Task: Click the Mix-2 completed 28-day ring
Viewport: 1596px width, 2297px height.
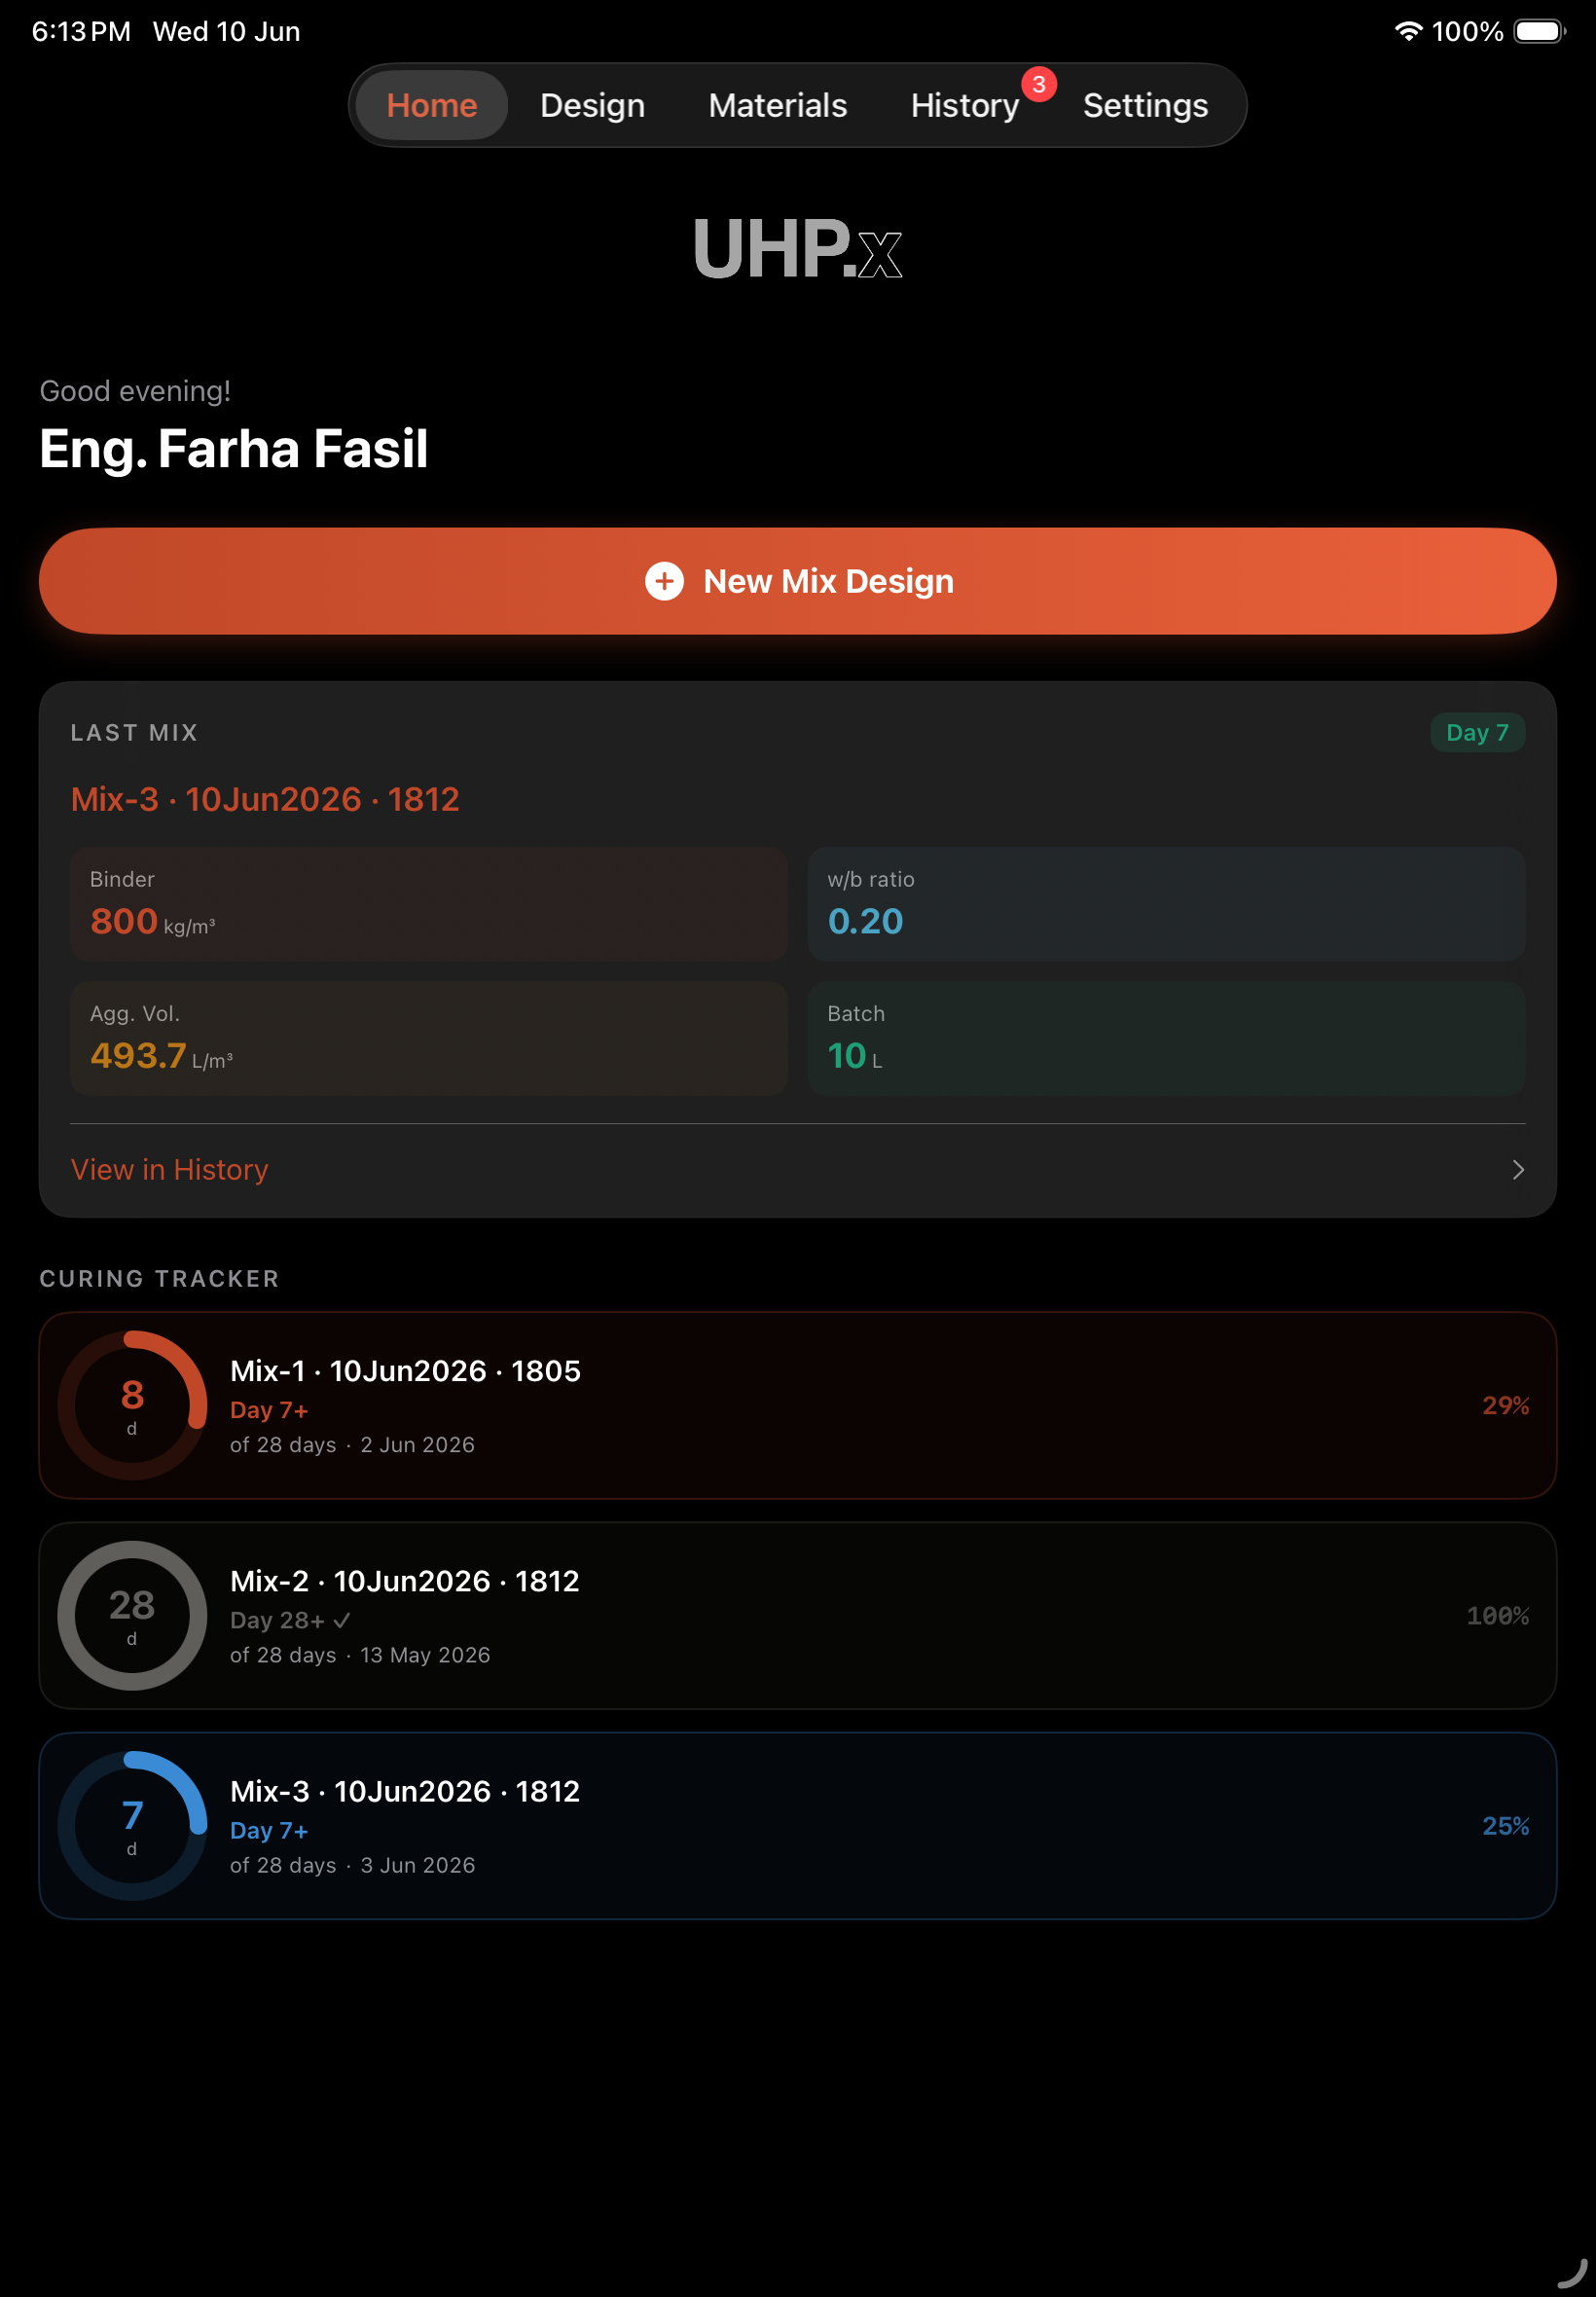Action: tap(132, 1615)
